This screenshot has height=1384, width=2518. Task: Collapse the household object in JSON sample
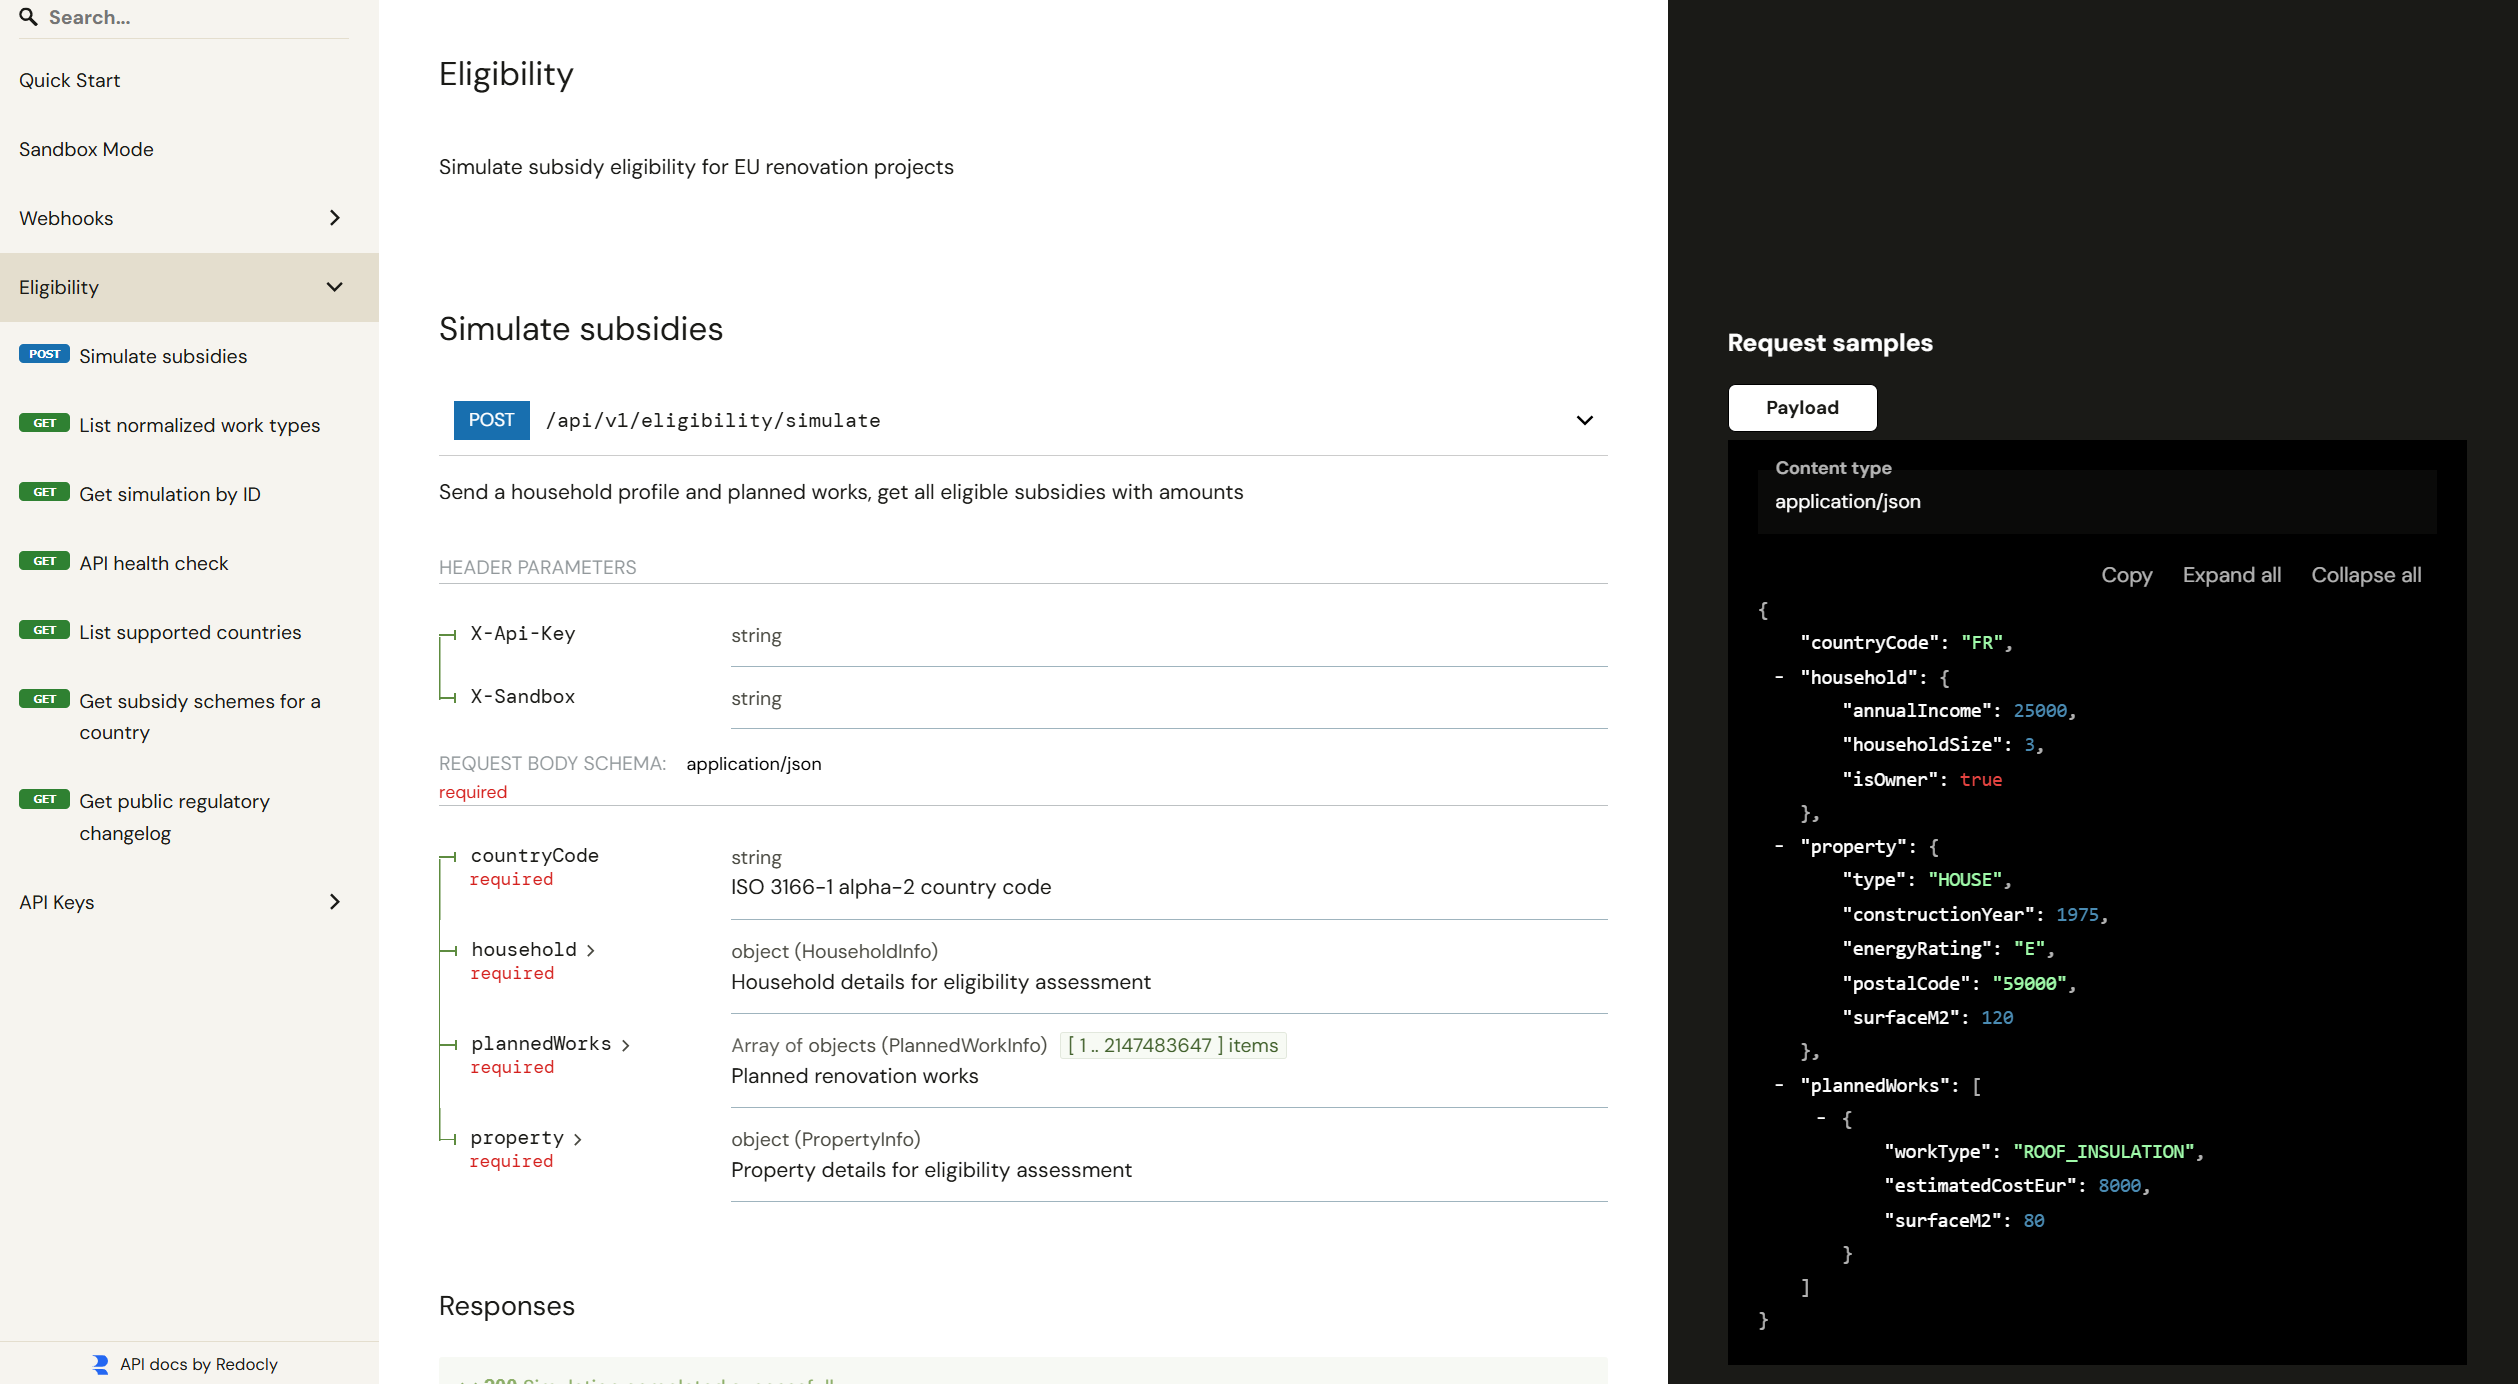coord(1779,677)
